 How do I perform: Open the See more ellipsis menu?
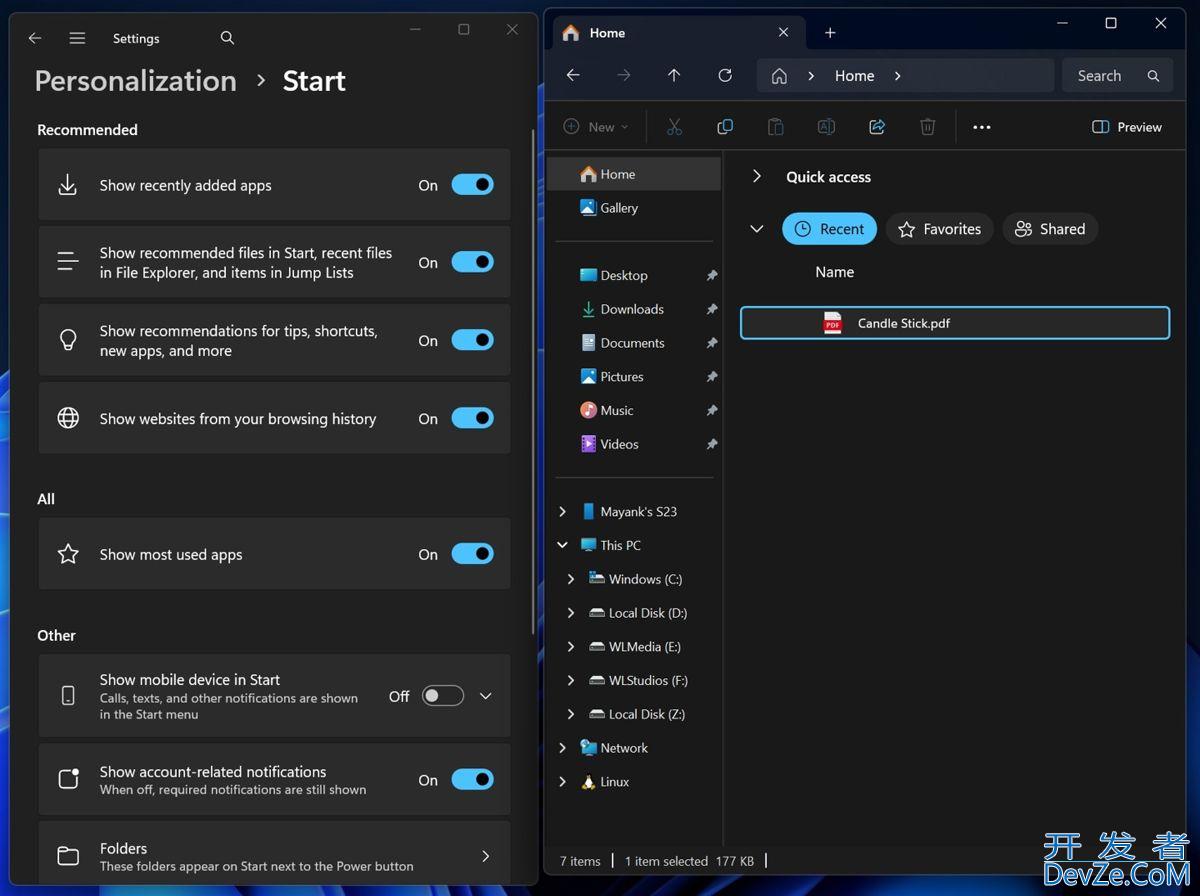click(x=981, y=127)
